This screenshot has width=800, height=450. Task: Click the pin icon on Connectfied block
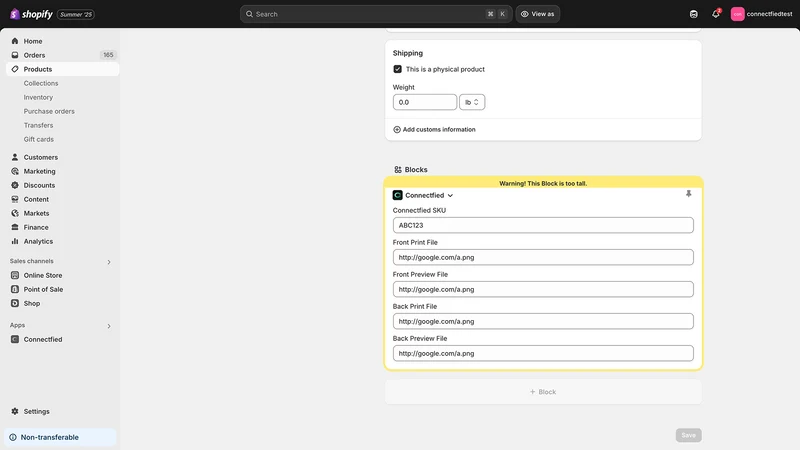(688, 194)
